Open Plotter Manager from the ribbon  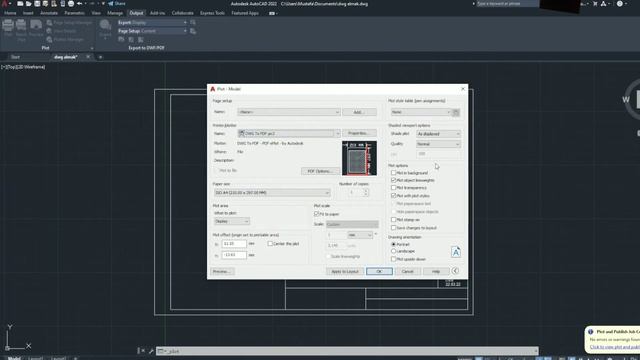[65, 40]
